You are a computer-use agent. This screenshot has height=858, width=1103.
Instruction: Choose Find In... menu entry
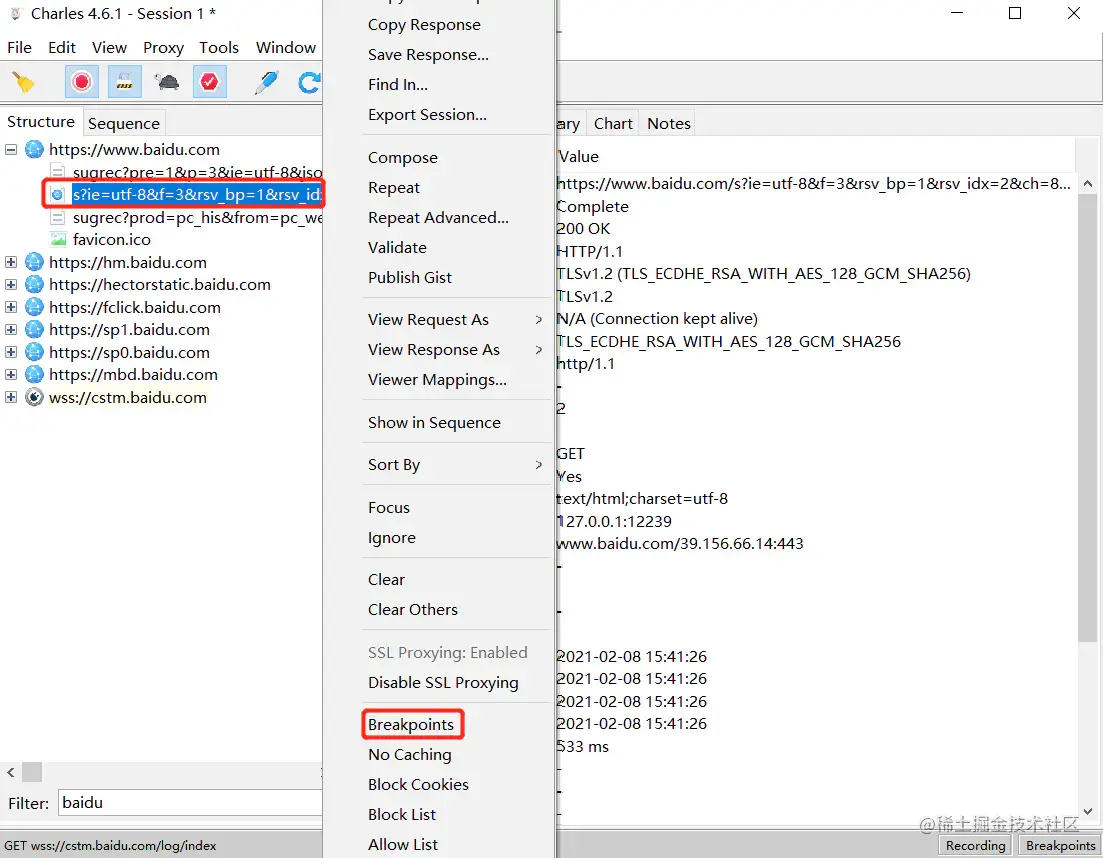coord(397,84)
